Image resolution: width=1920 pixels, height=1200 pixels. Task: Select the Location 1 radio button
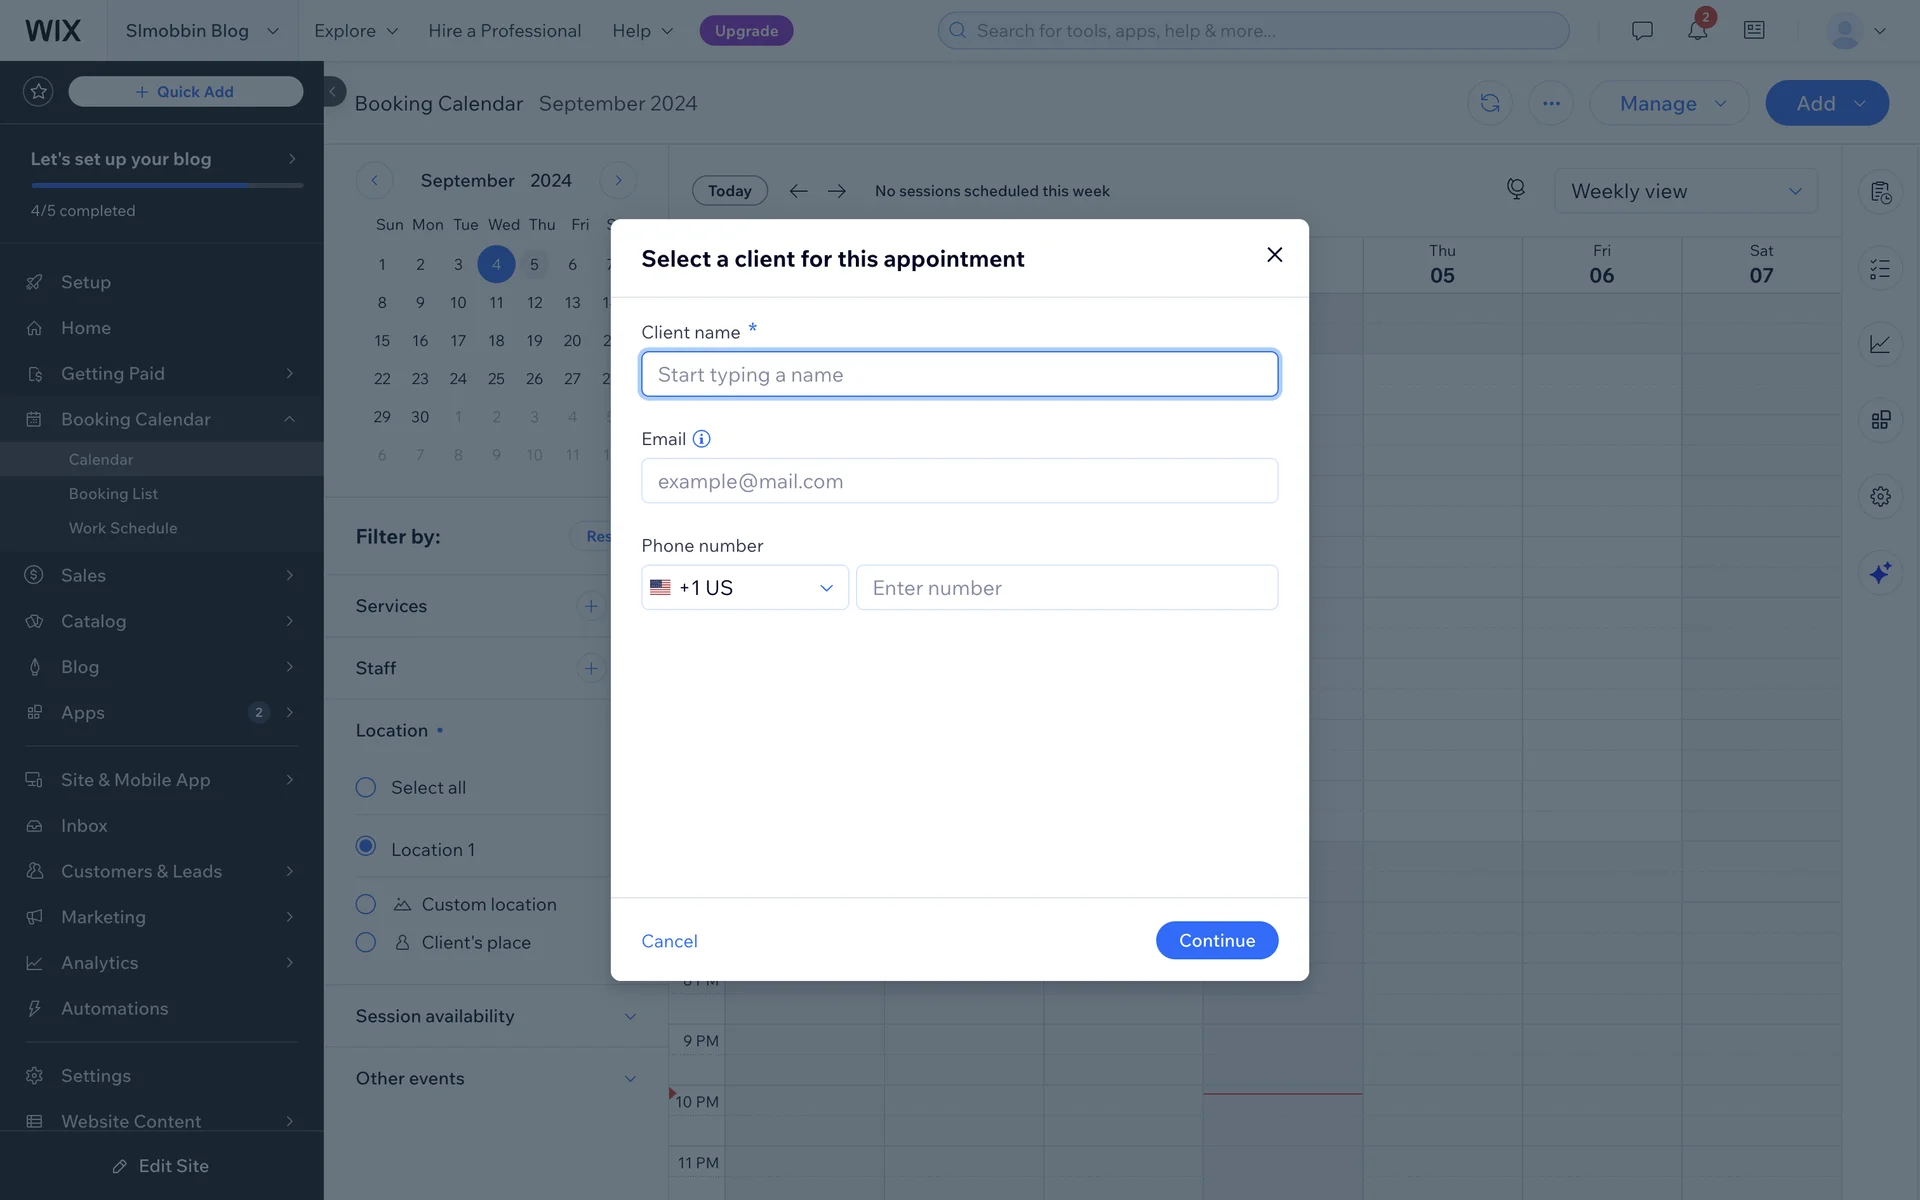366,847
